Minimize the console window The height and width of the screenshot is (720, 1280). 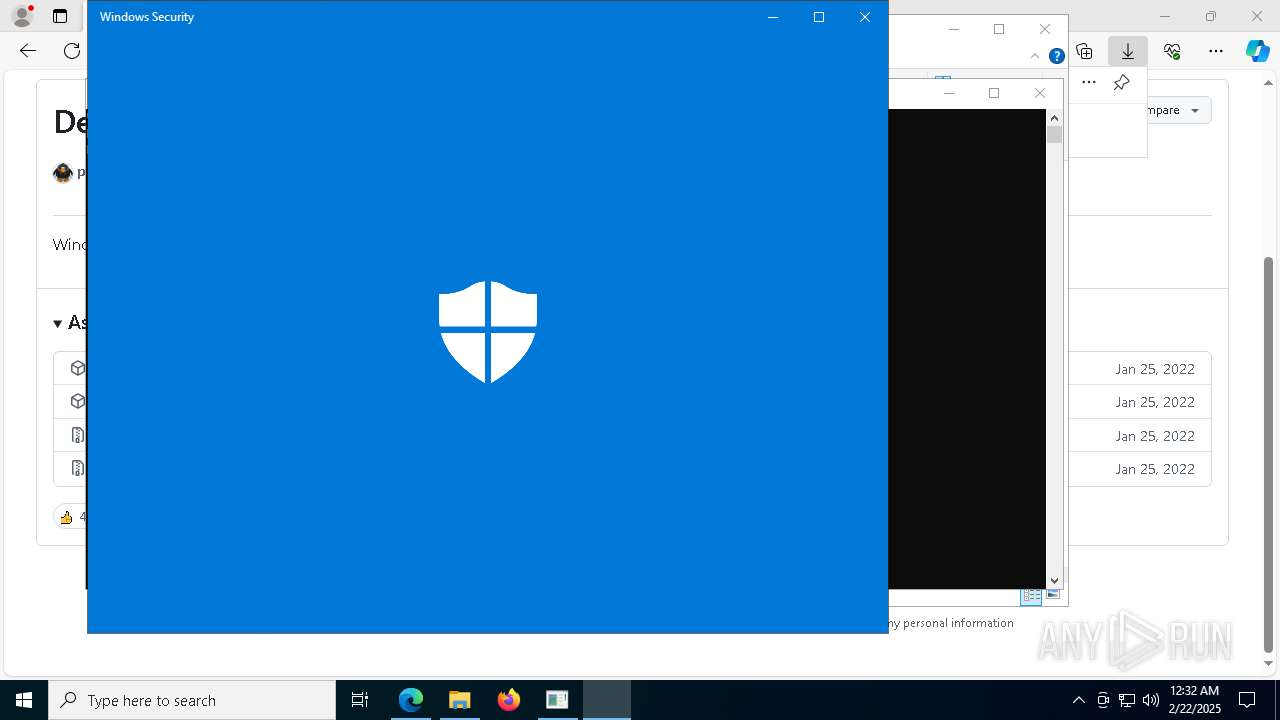[x=949, y=93]
